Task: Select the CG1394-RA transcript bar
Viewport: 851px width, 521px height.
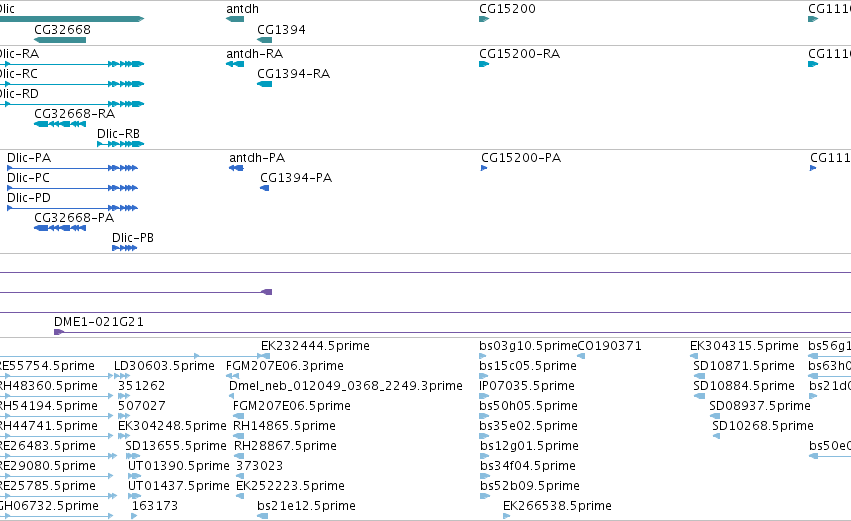Action: pyautogui.click(x=264, y=84)
